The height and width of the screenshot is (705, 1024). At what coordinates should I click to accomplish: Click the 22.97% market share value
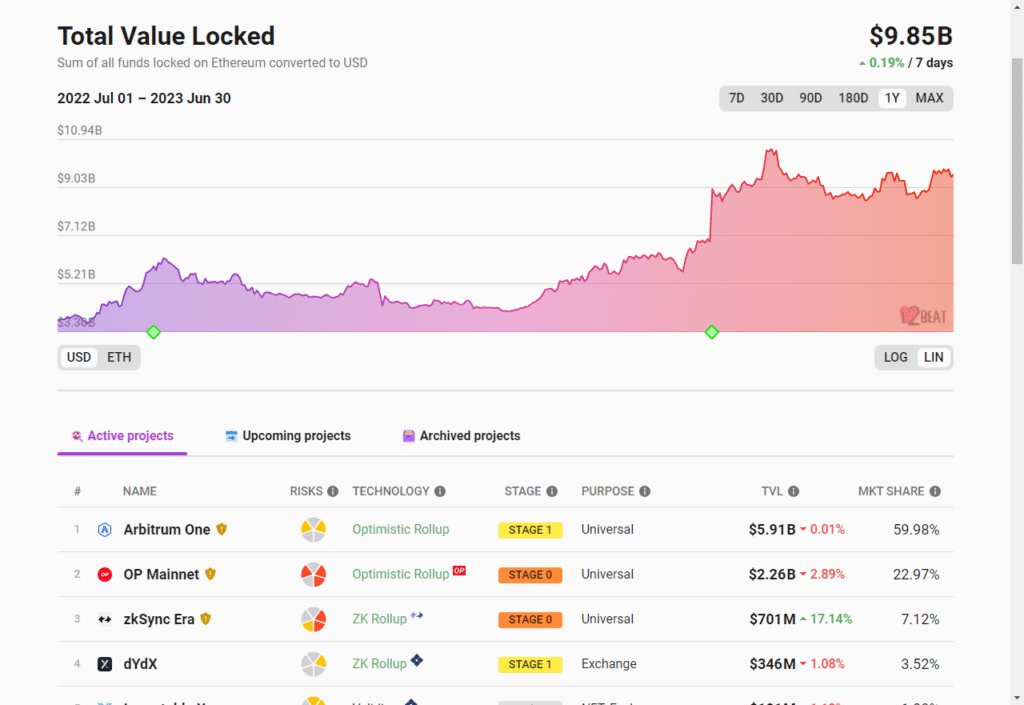pos(916,574)
